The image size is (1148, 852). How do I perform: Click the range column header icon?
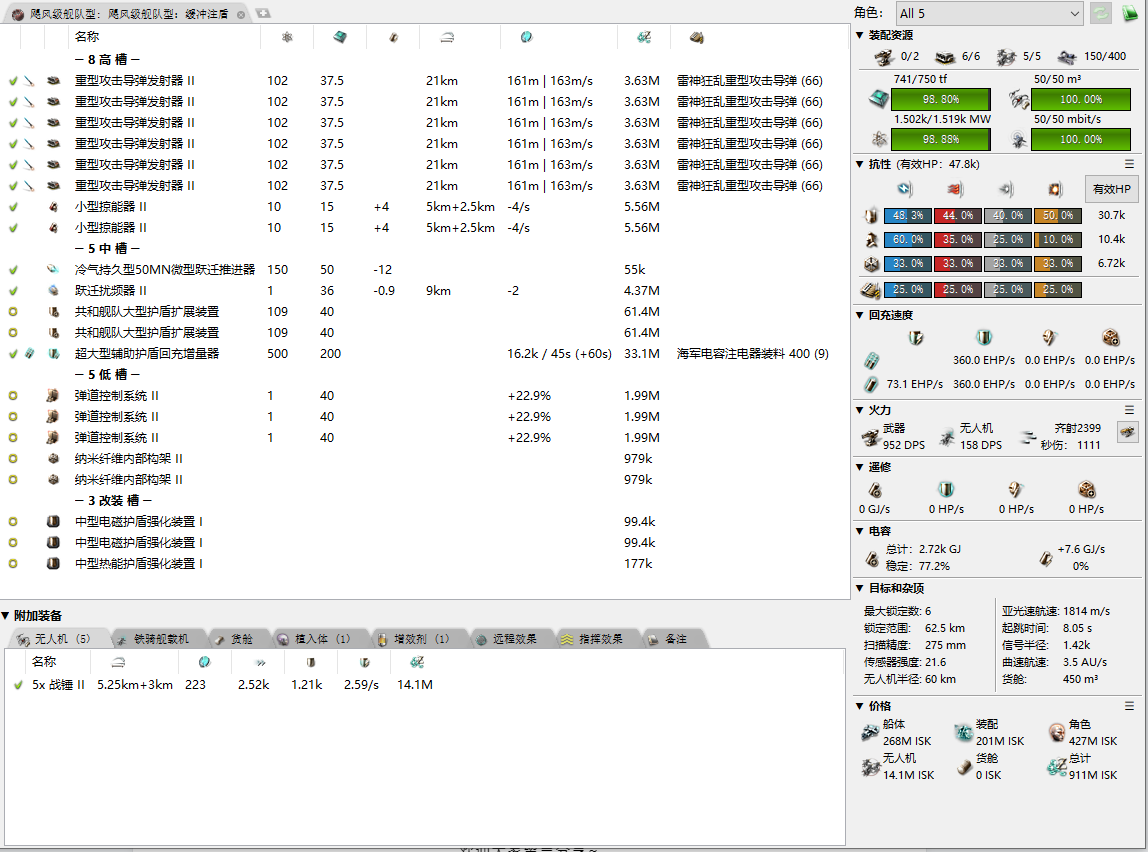pyautogui.click(x=448, y=37)
